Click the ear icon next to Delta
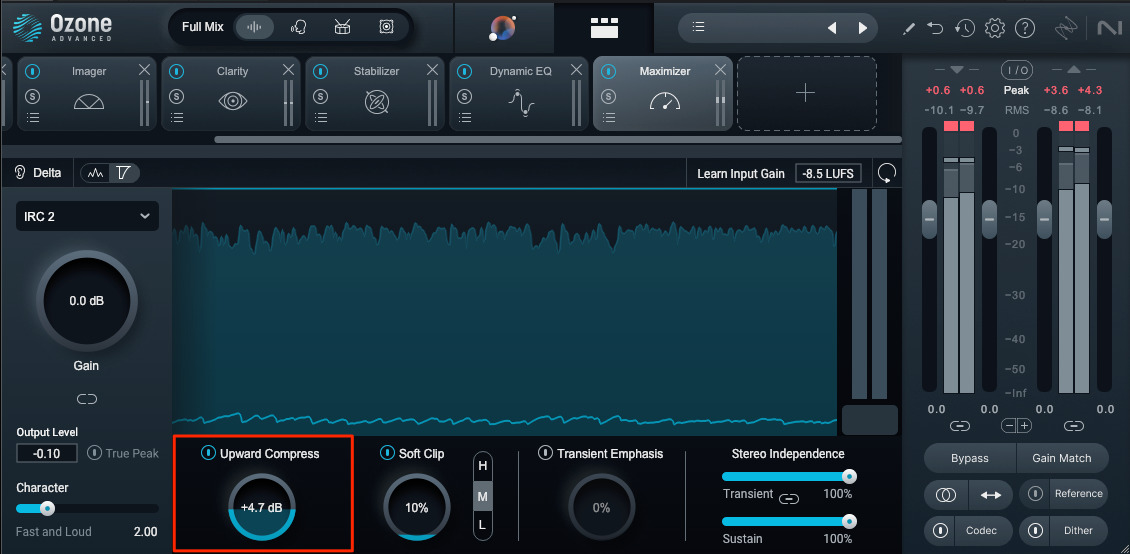This screenshot has width=1130, height=554. (20, 173)
